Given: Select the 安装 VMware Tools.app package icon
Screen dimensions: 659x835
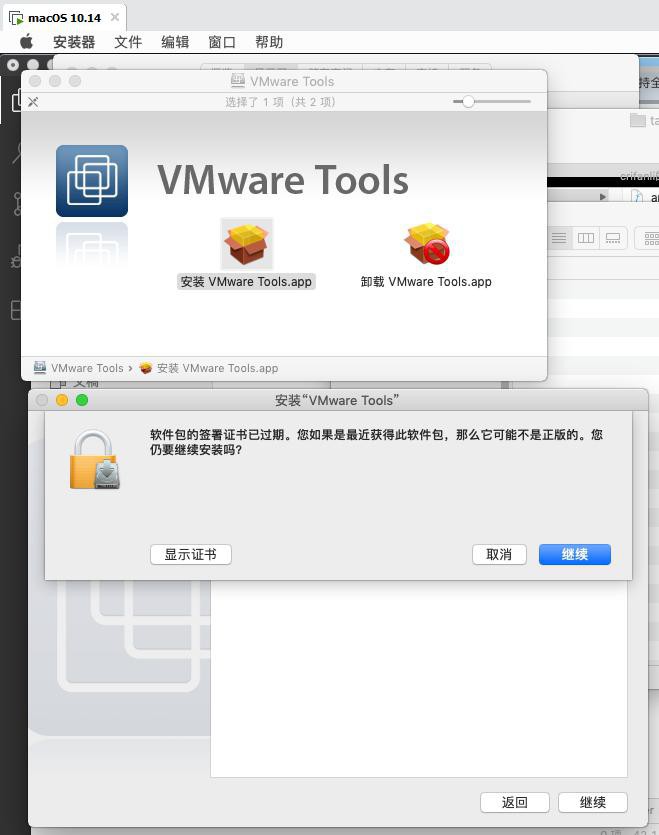Looking at the screenshot, I should [246, 244].
